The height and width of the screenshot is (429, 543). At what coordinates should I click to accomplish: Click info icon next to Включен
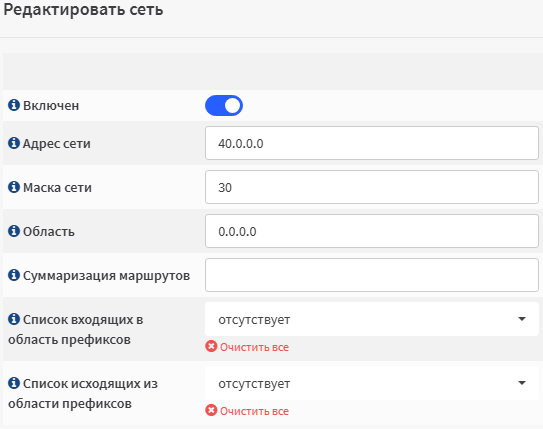point(14,105)
